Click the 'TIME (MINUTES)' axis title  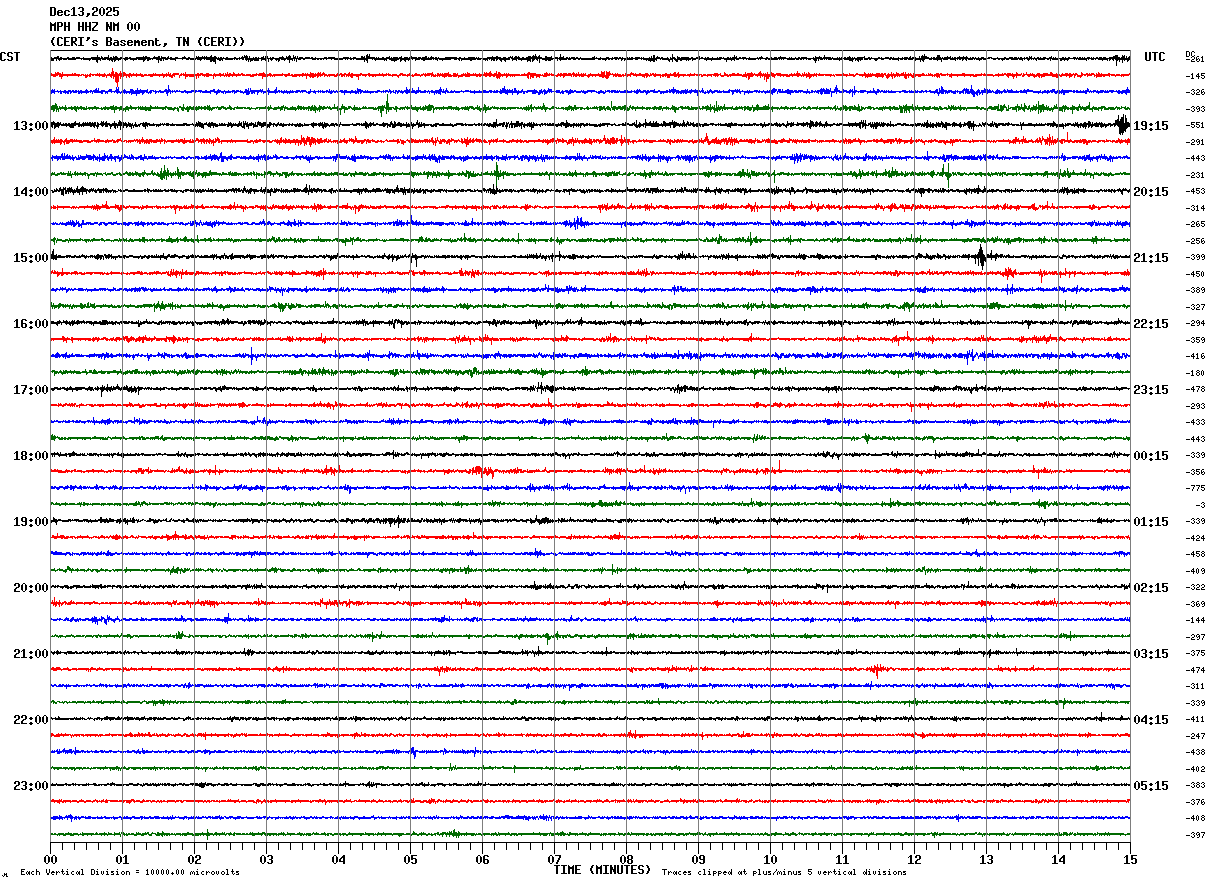click(x=602, y=870)
